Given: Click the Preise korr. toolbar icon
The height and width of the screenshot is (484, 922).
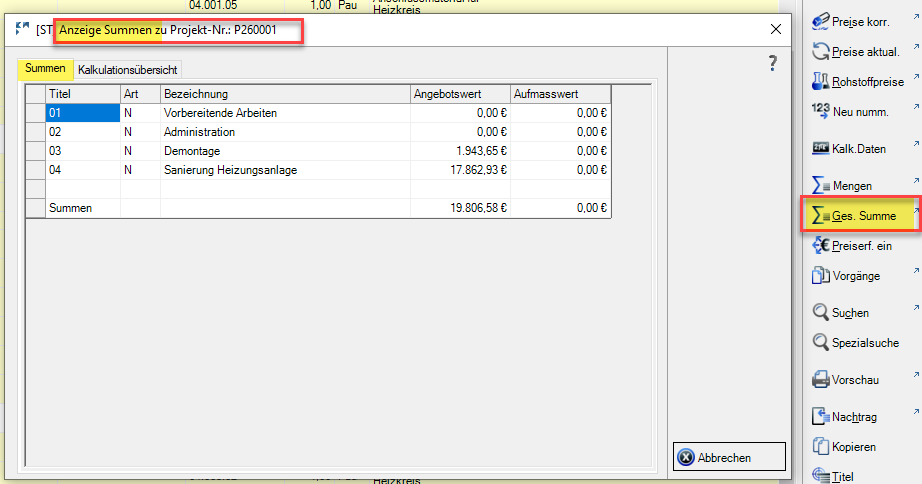Looking at the screenshot, I should point(821,20).
